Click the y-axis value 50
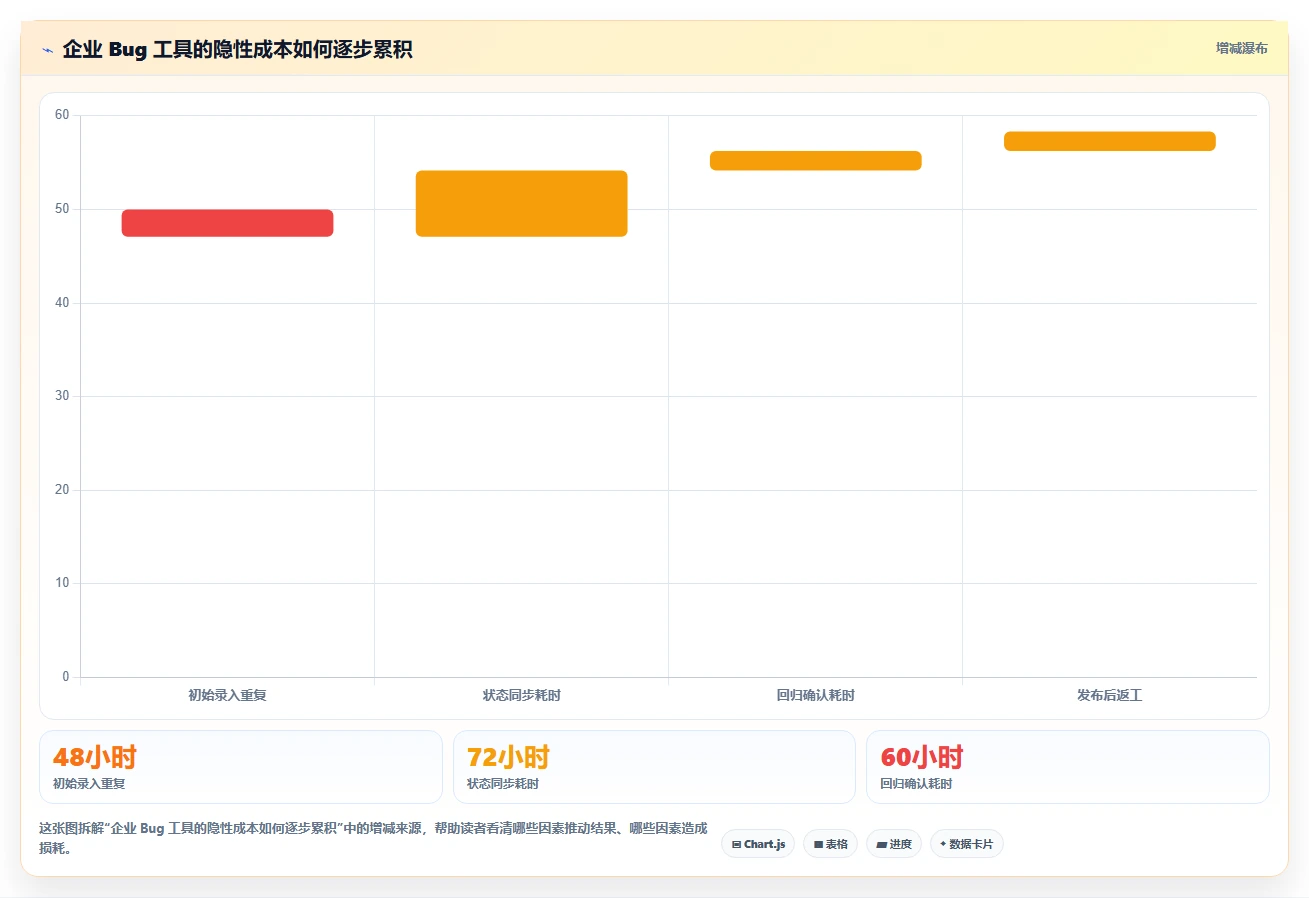Screen dimensions: 1309x898 (62, 209)
